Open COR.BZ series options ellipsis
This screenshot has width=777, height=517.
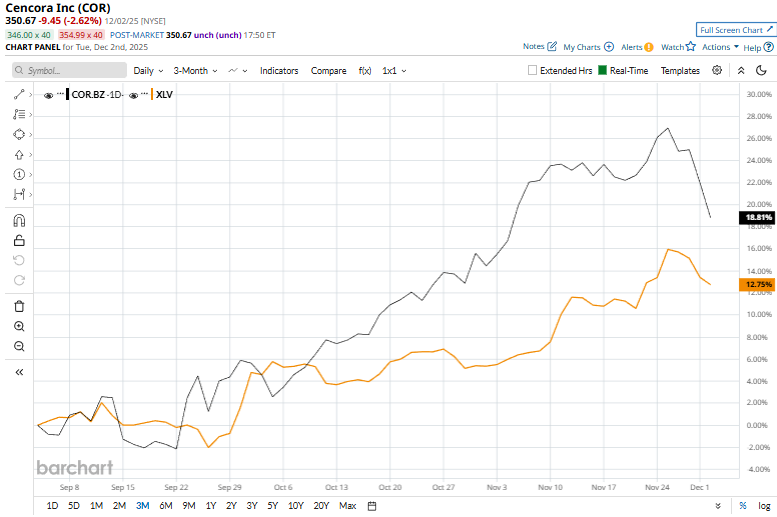[x=60, y=94]
